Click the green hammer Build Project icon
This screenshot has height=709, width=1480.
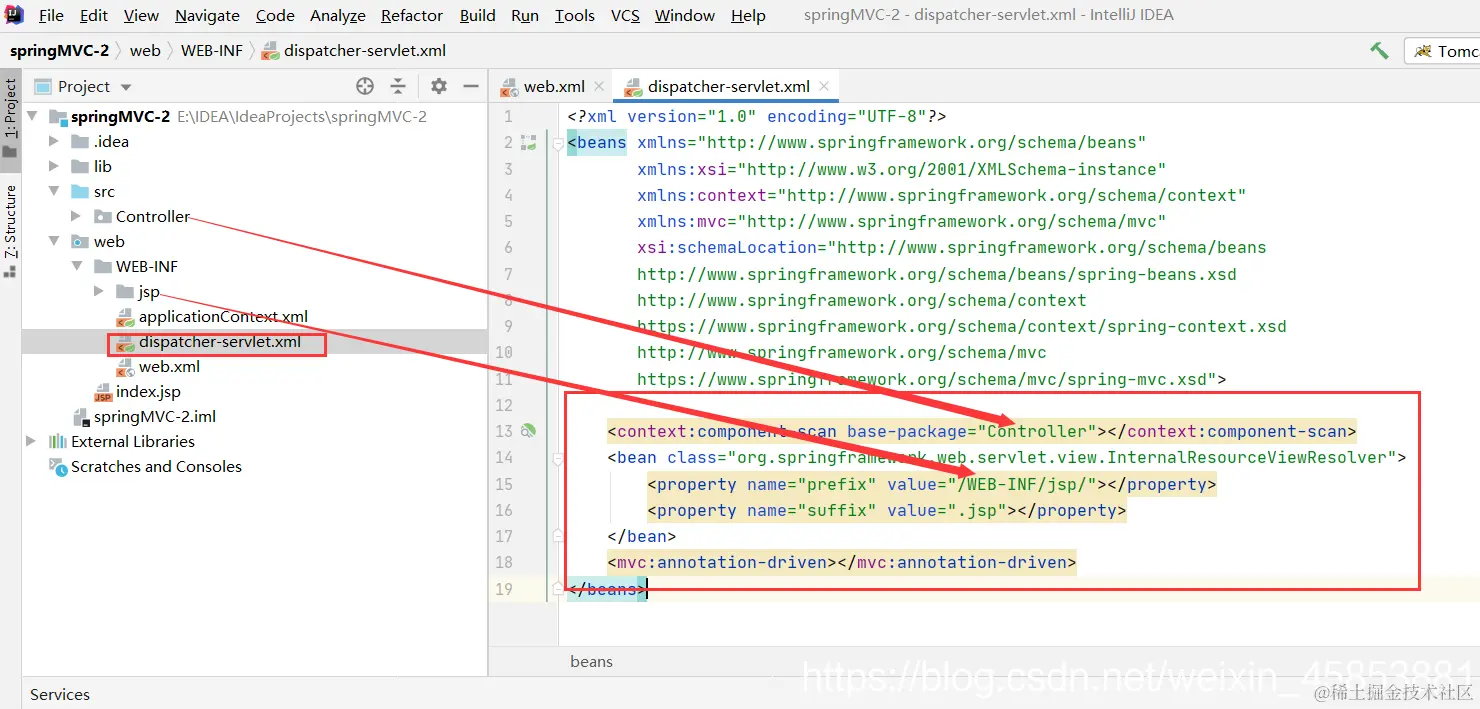(1380, 50)
